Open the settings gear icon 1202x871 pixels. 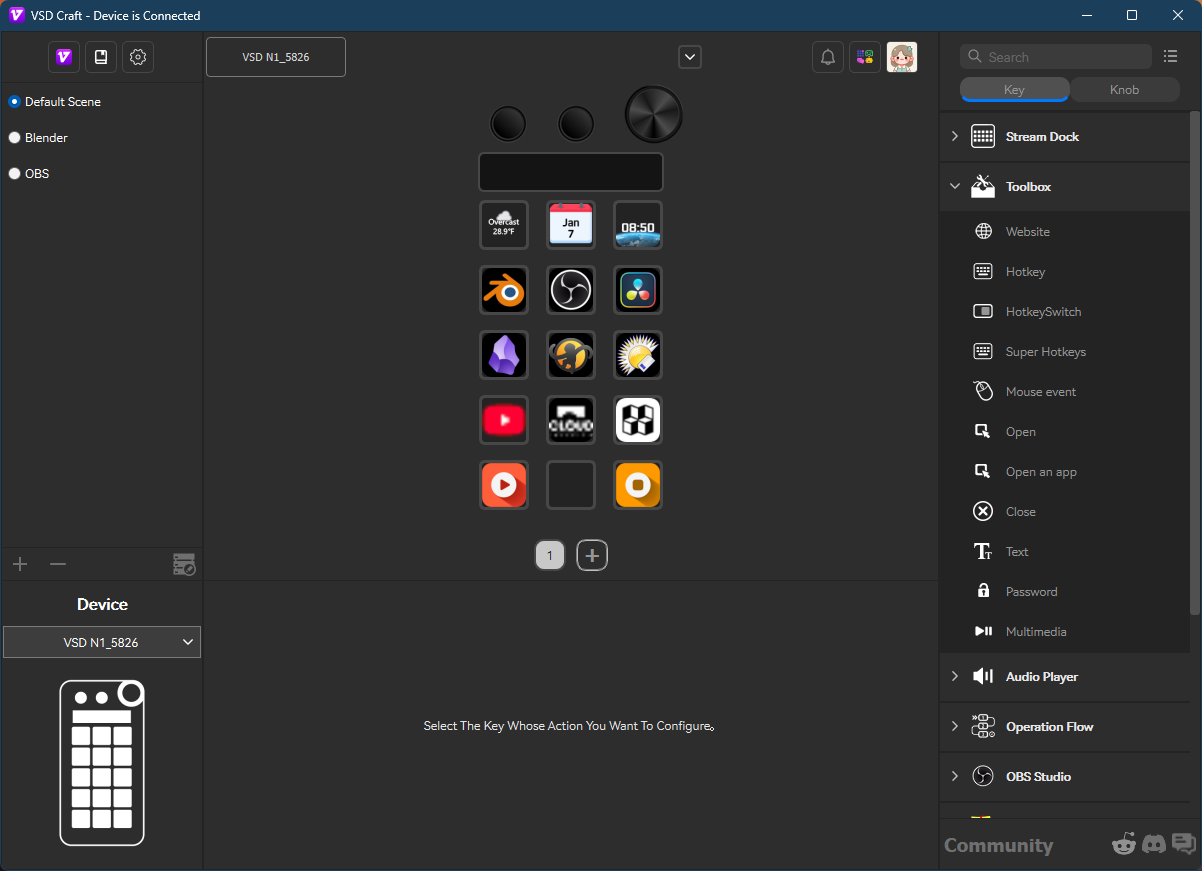(138, 57)
